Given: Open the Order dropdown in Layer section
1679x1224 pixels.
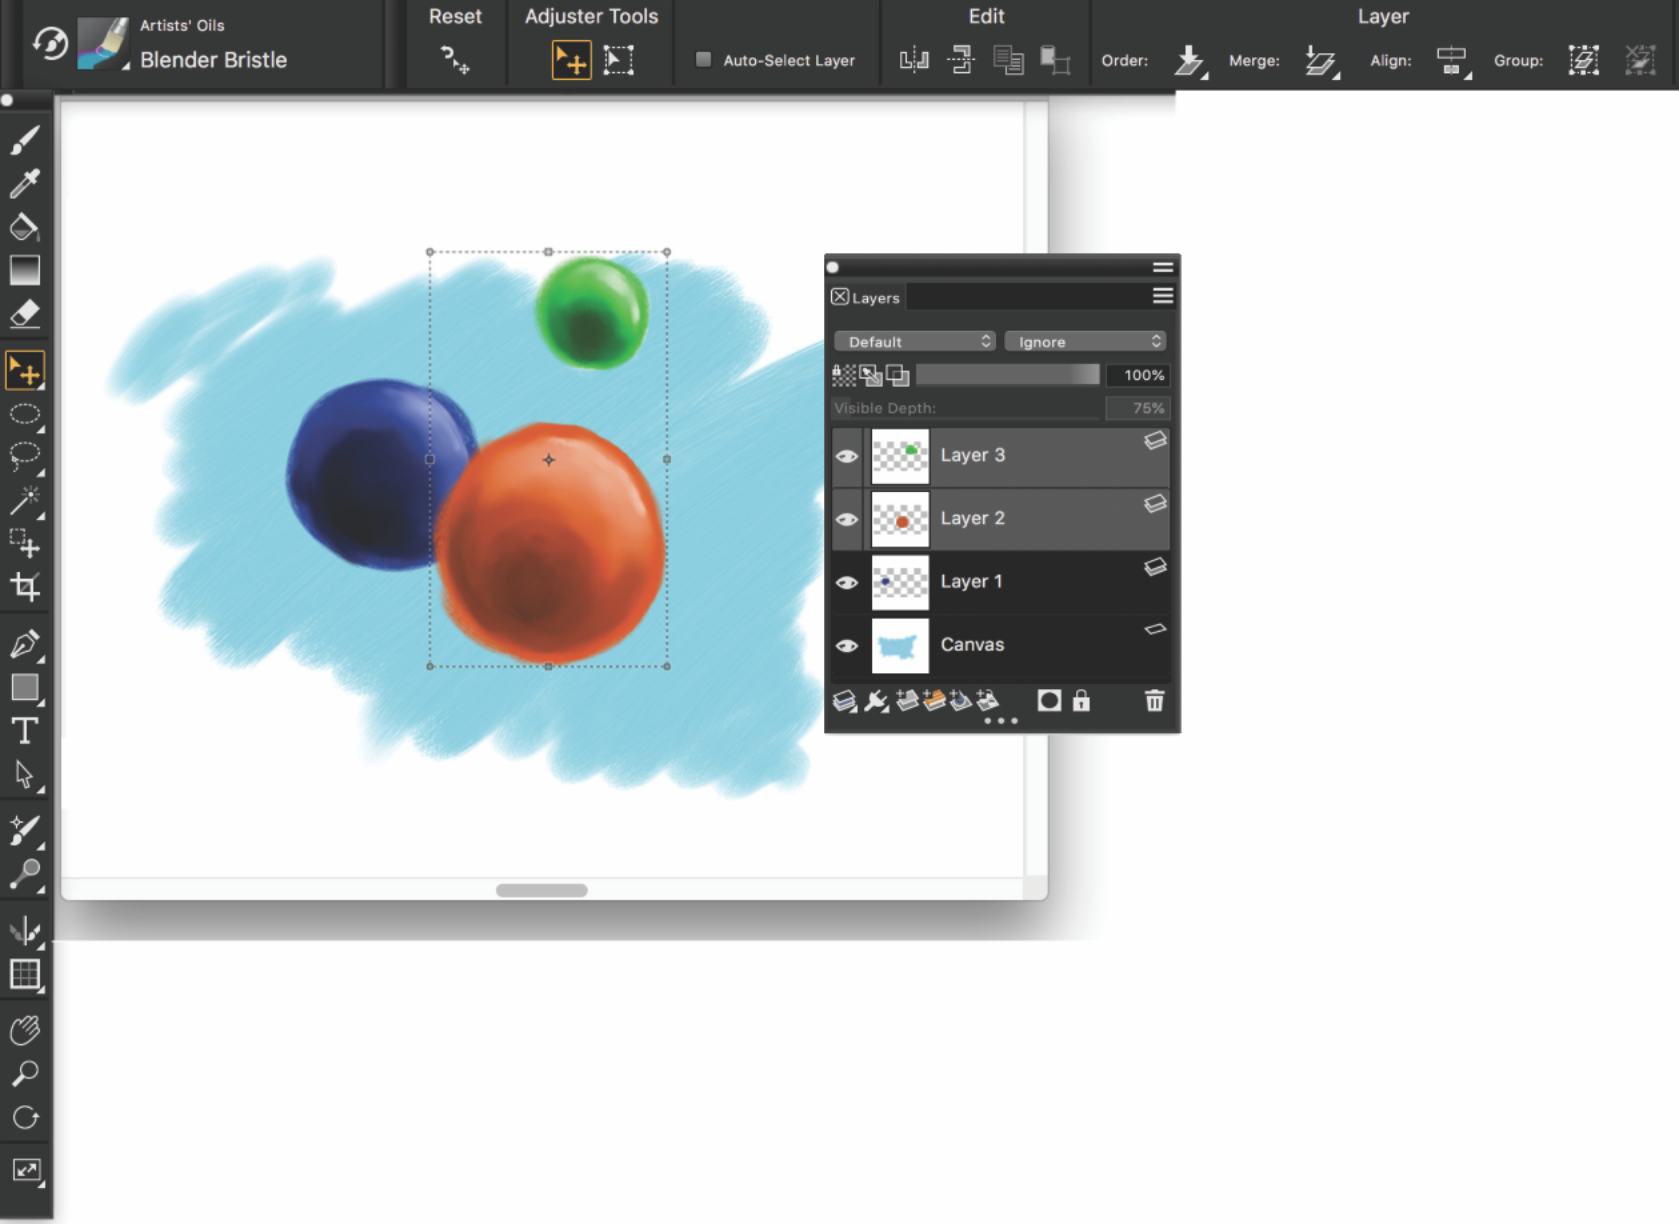Looking at the screenshot, I should 1190,60.
